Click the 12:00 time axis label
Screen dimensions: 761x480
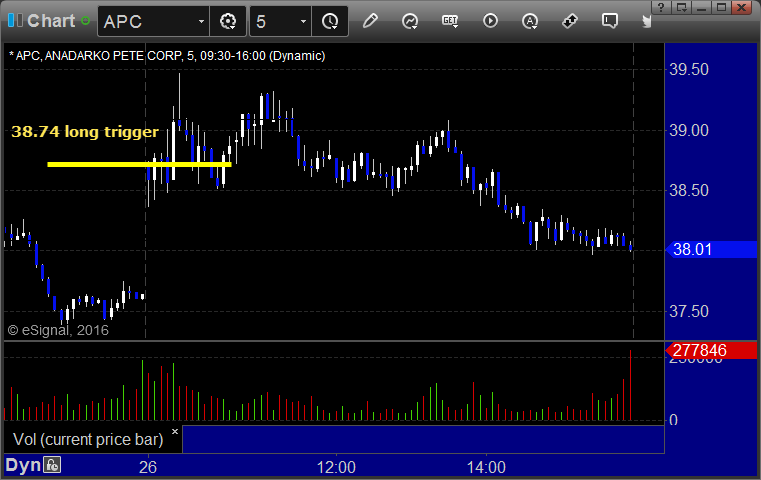[x=336, y=467]
